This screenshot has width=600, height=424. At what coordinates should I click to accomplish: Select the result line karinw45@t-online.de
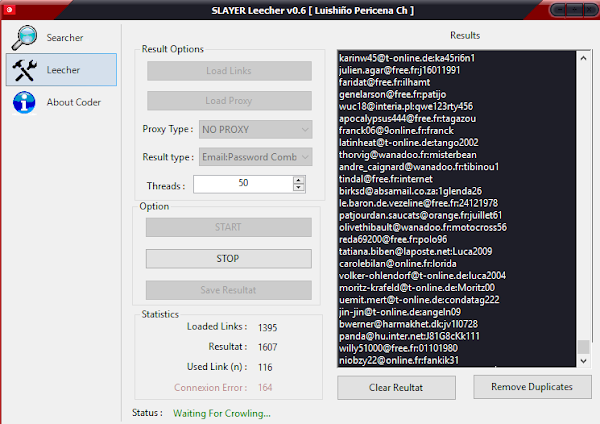tap(407, 58)
